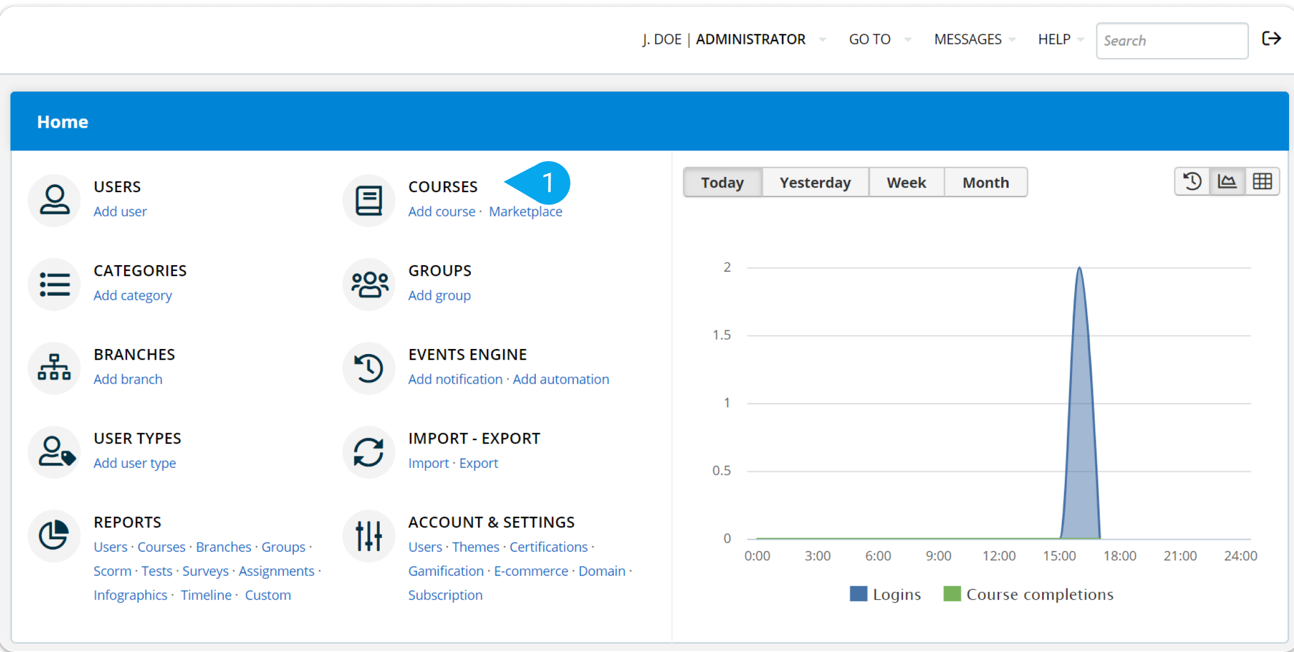Viewport: 1294px width, 652px height.
Task: Toggle the Course completions legend series
Action: (1028, 594)
